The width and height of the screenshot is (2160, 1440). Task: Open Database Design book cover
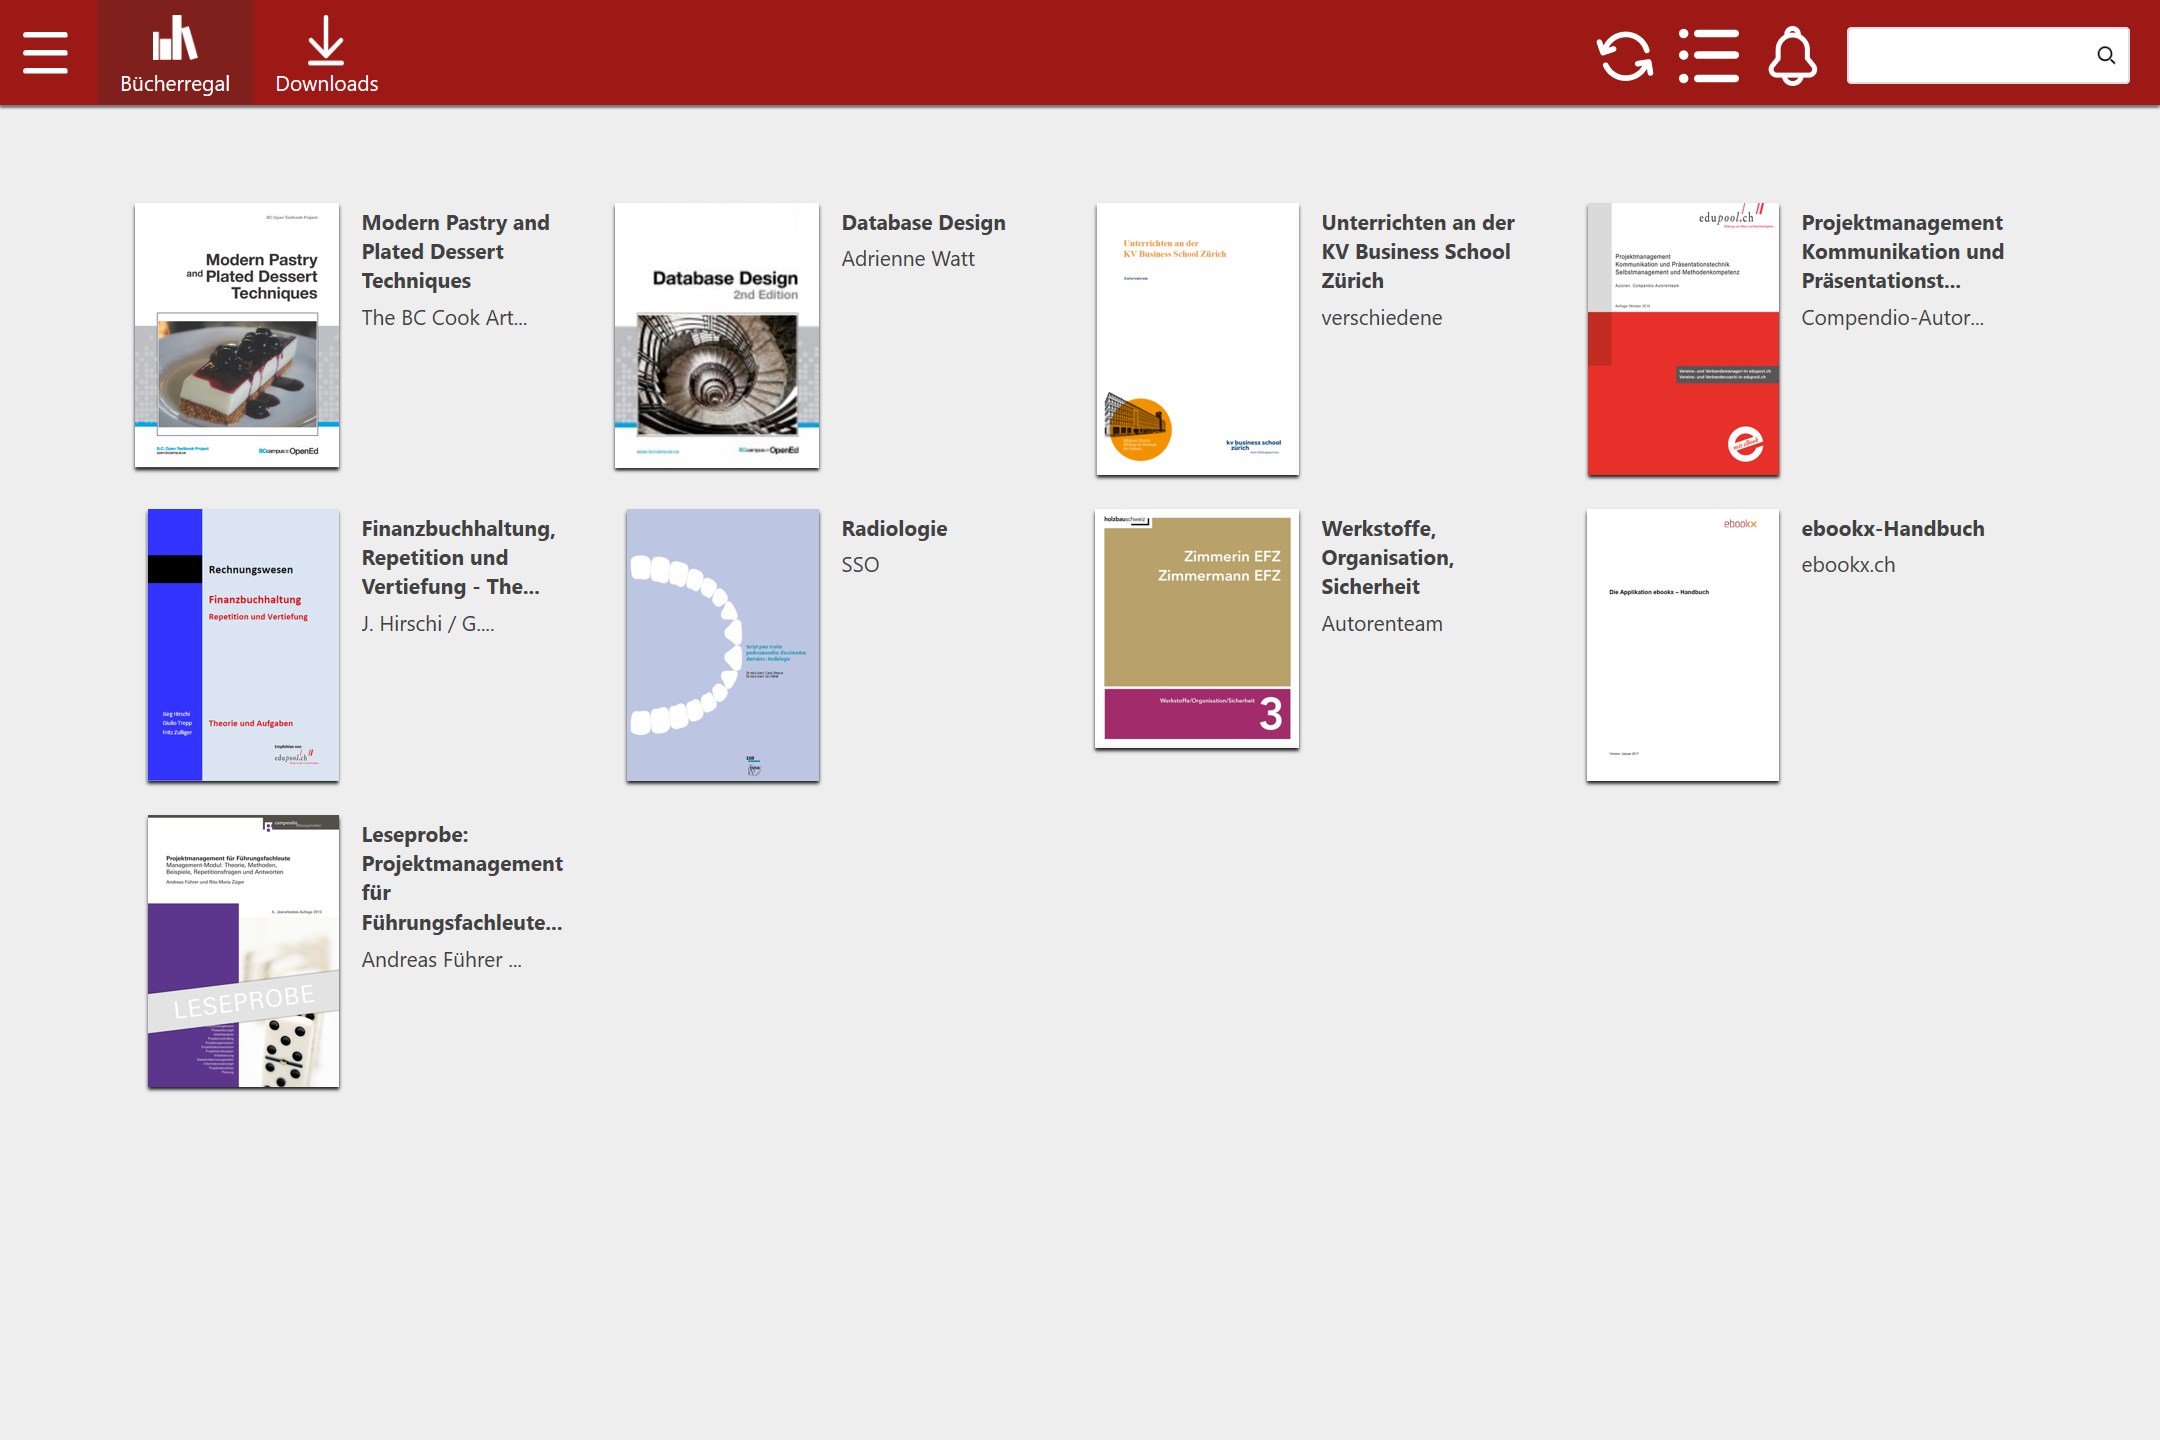(x=717, y=336)
